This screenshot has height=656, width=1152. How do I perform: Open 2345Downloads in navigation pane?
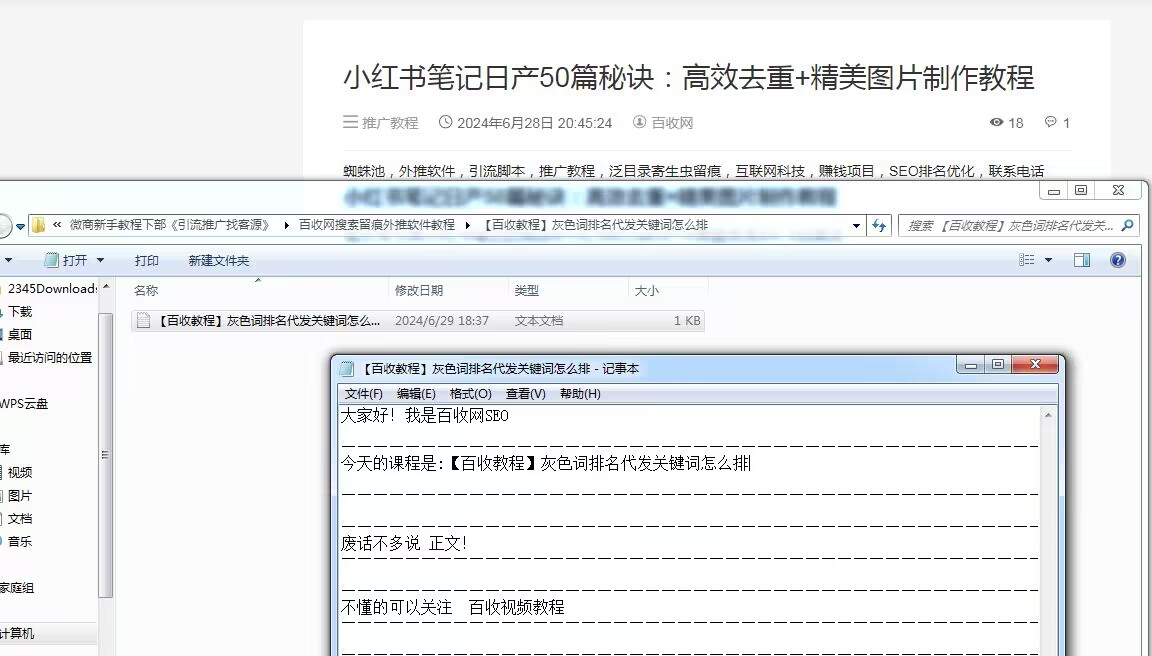[x=52, y=289]
